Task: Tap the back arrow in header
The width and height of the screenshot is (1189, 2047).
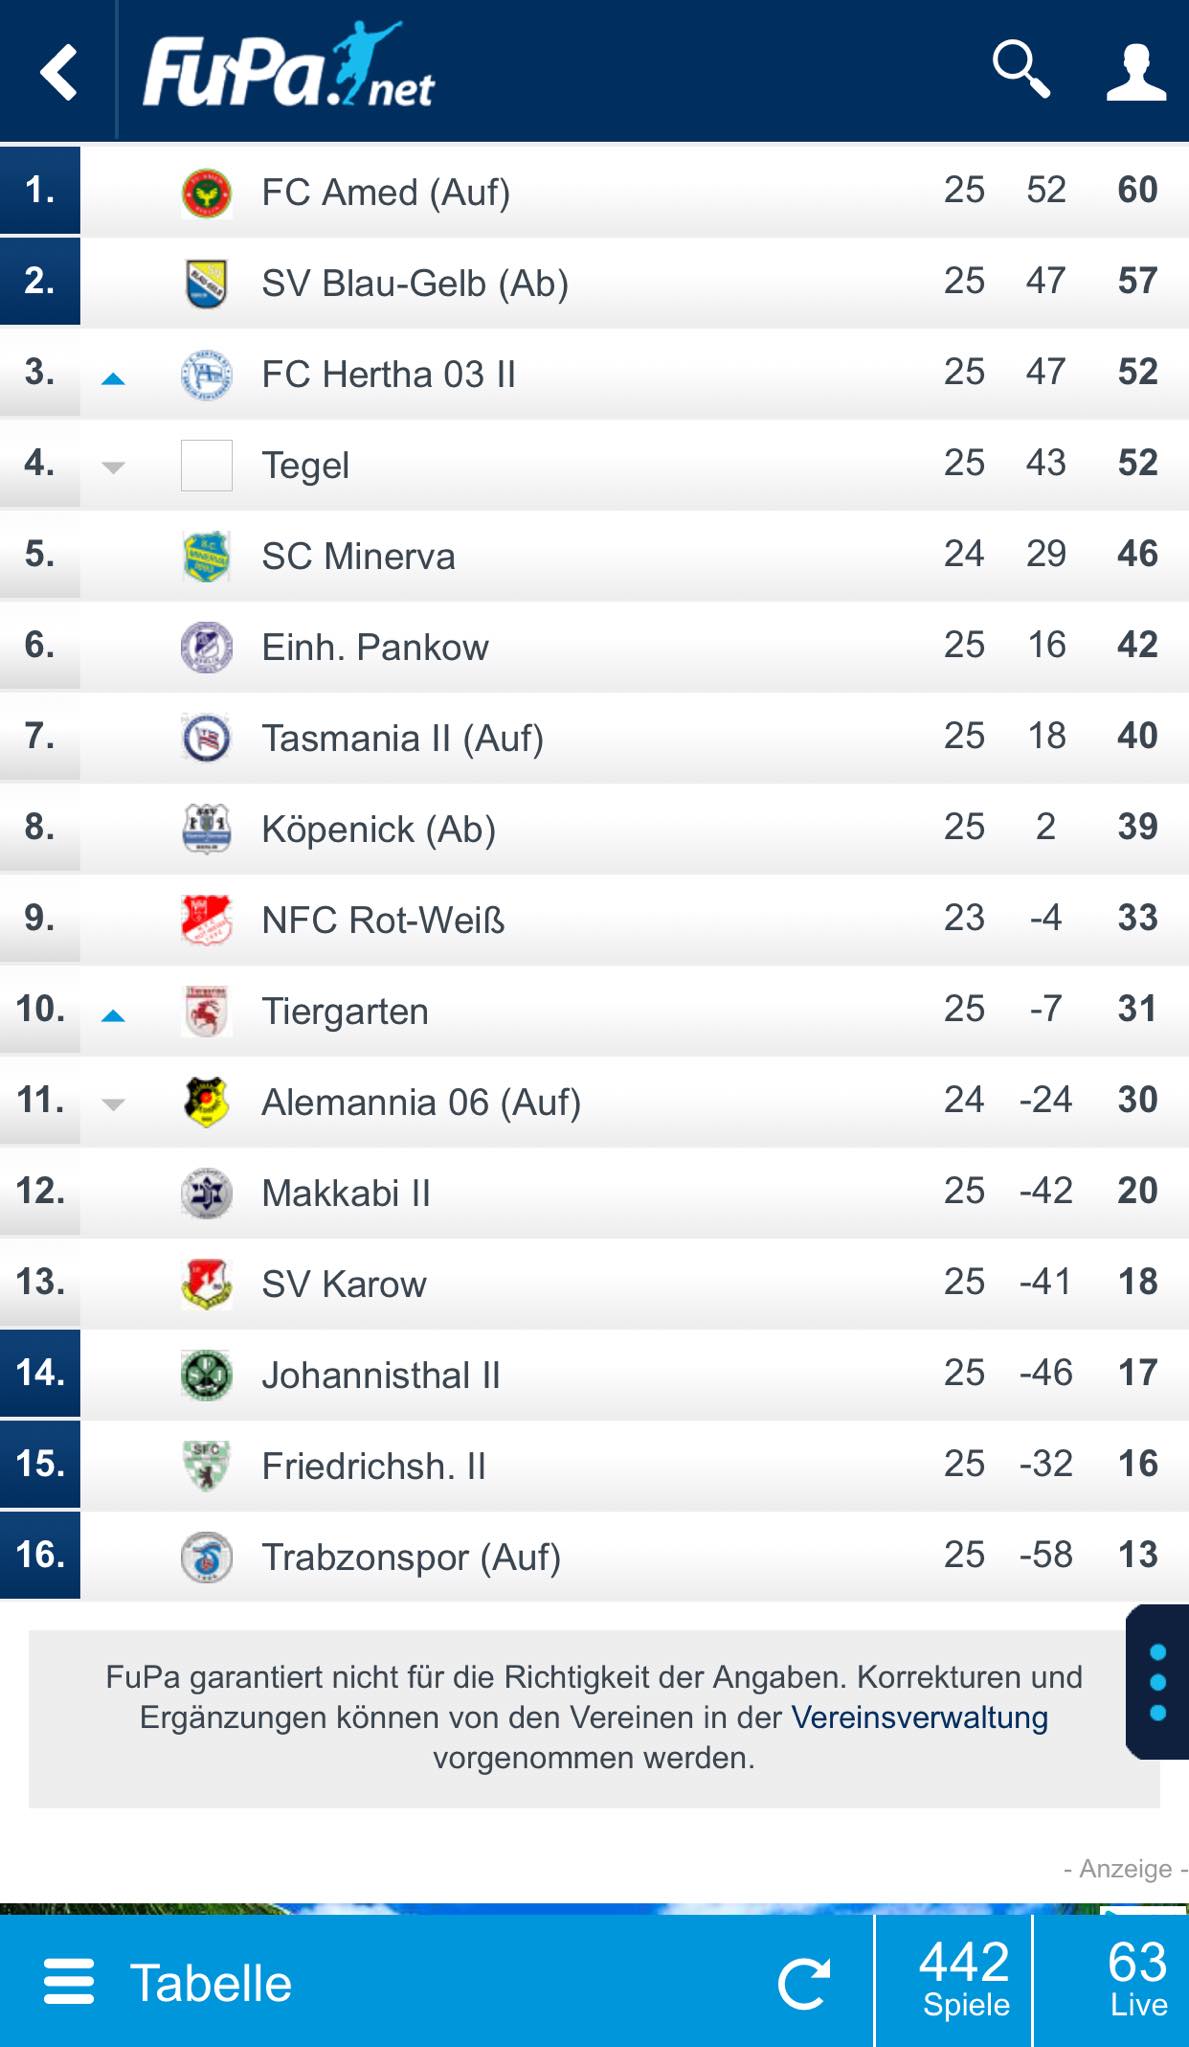Action: pos(59,72)
